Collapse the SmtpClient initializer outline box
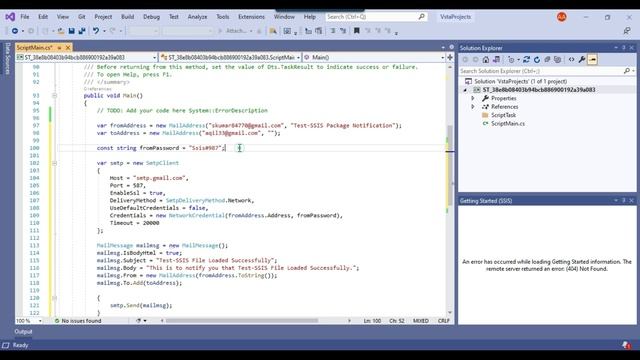 [x=54, y=163]
